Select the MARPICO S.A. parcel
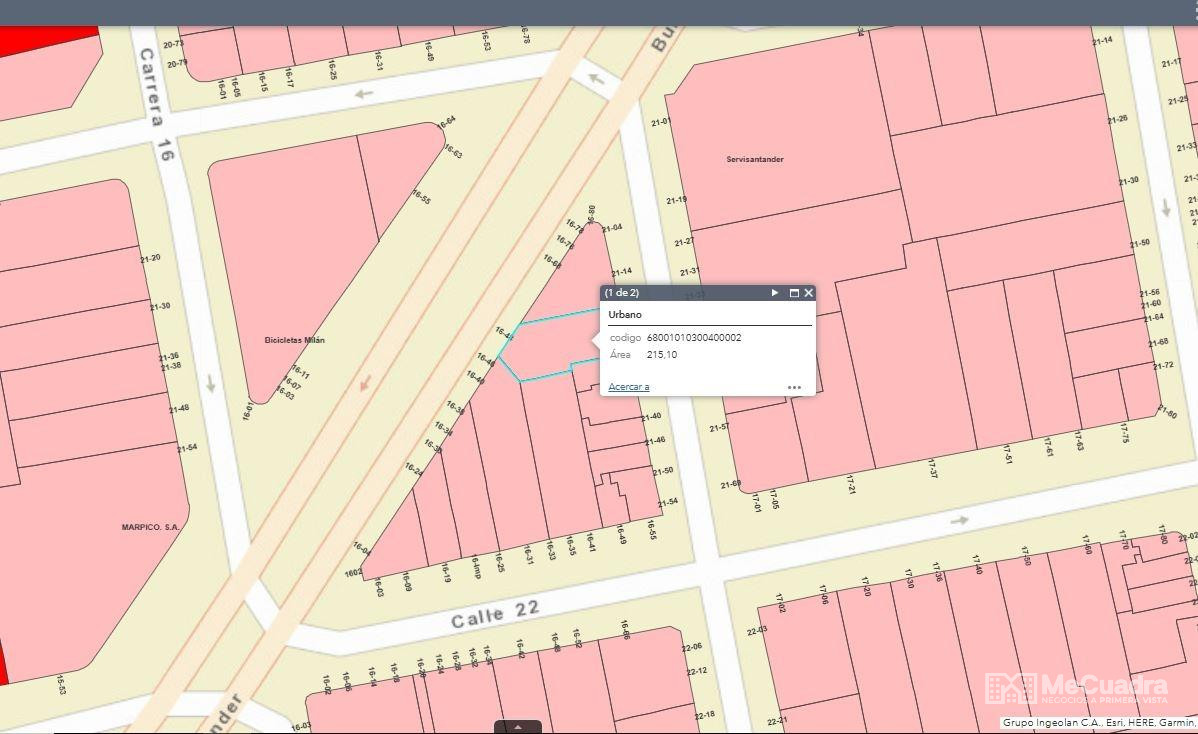The image size is (1198, 734). (150, 527)
